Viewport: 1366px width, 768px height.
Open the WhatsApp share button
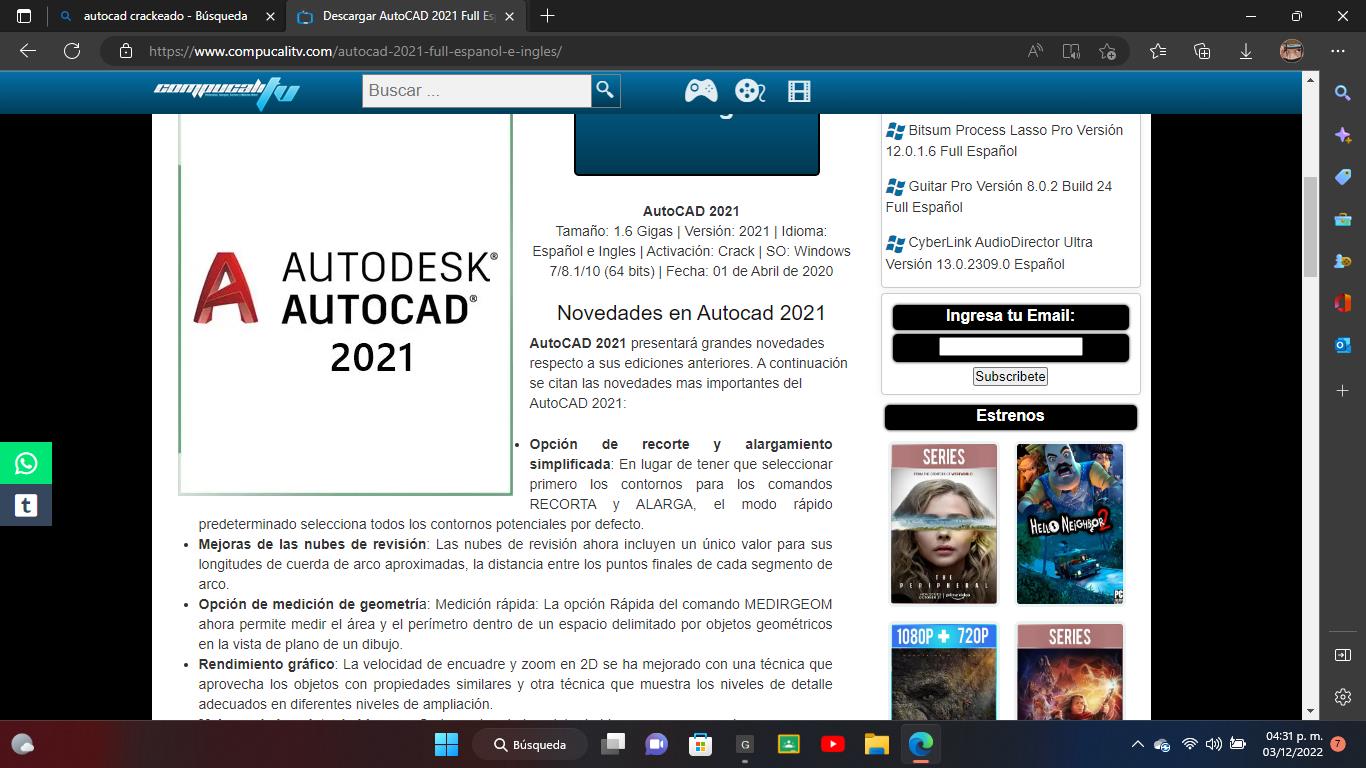pyautogui.click(x=26, y=463)
